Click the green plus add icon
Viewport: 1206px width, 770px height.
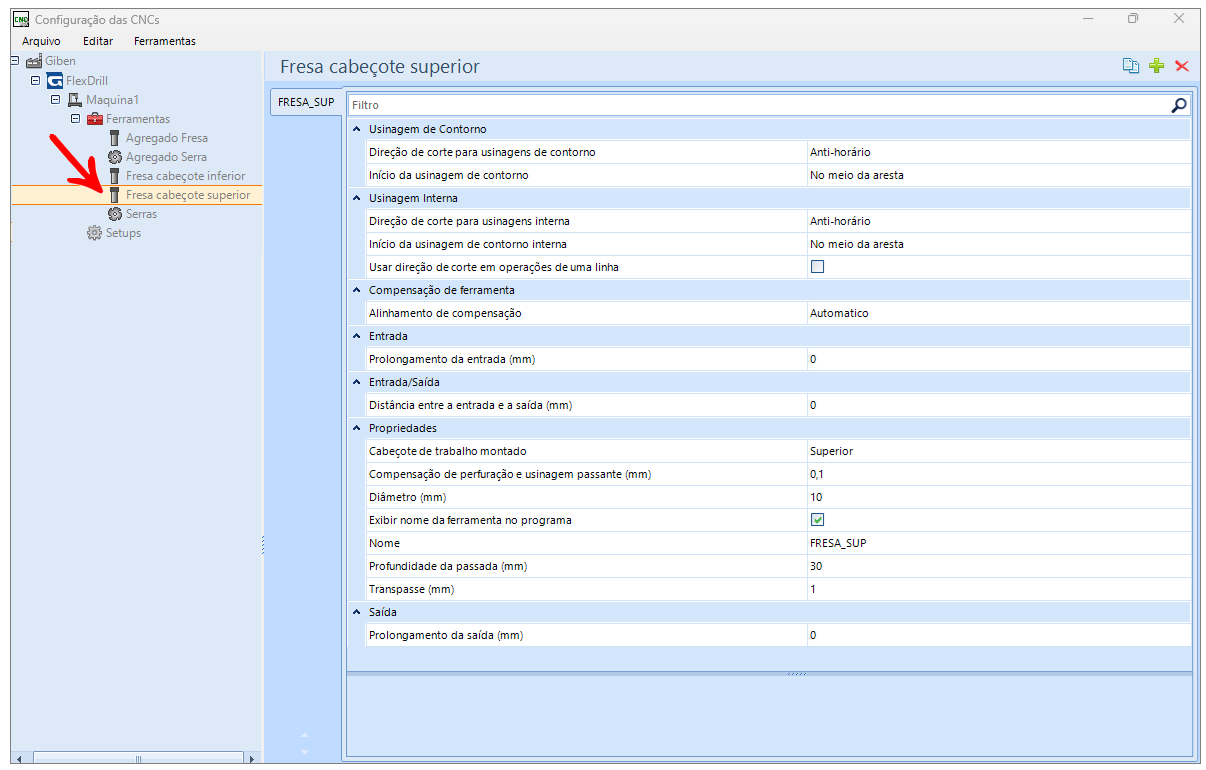click(x=1156, y=66)
